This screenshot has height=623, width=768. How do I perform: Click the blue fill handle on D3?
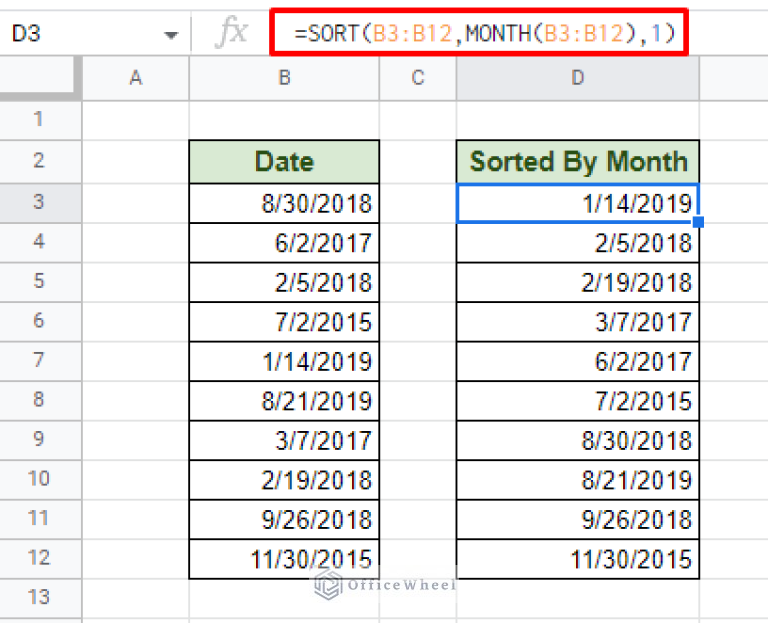pyautogui.click(x=698, y=222)
